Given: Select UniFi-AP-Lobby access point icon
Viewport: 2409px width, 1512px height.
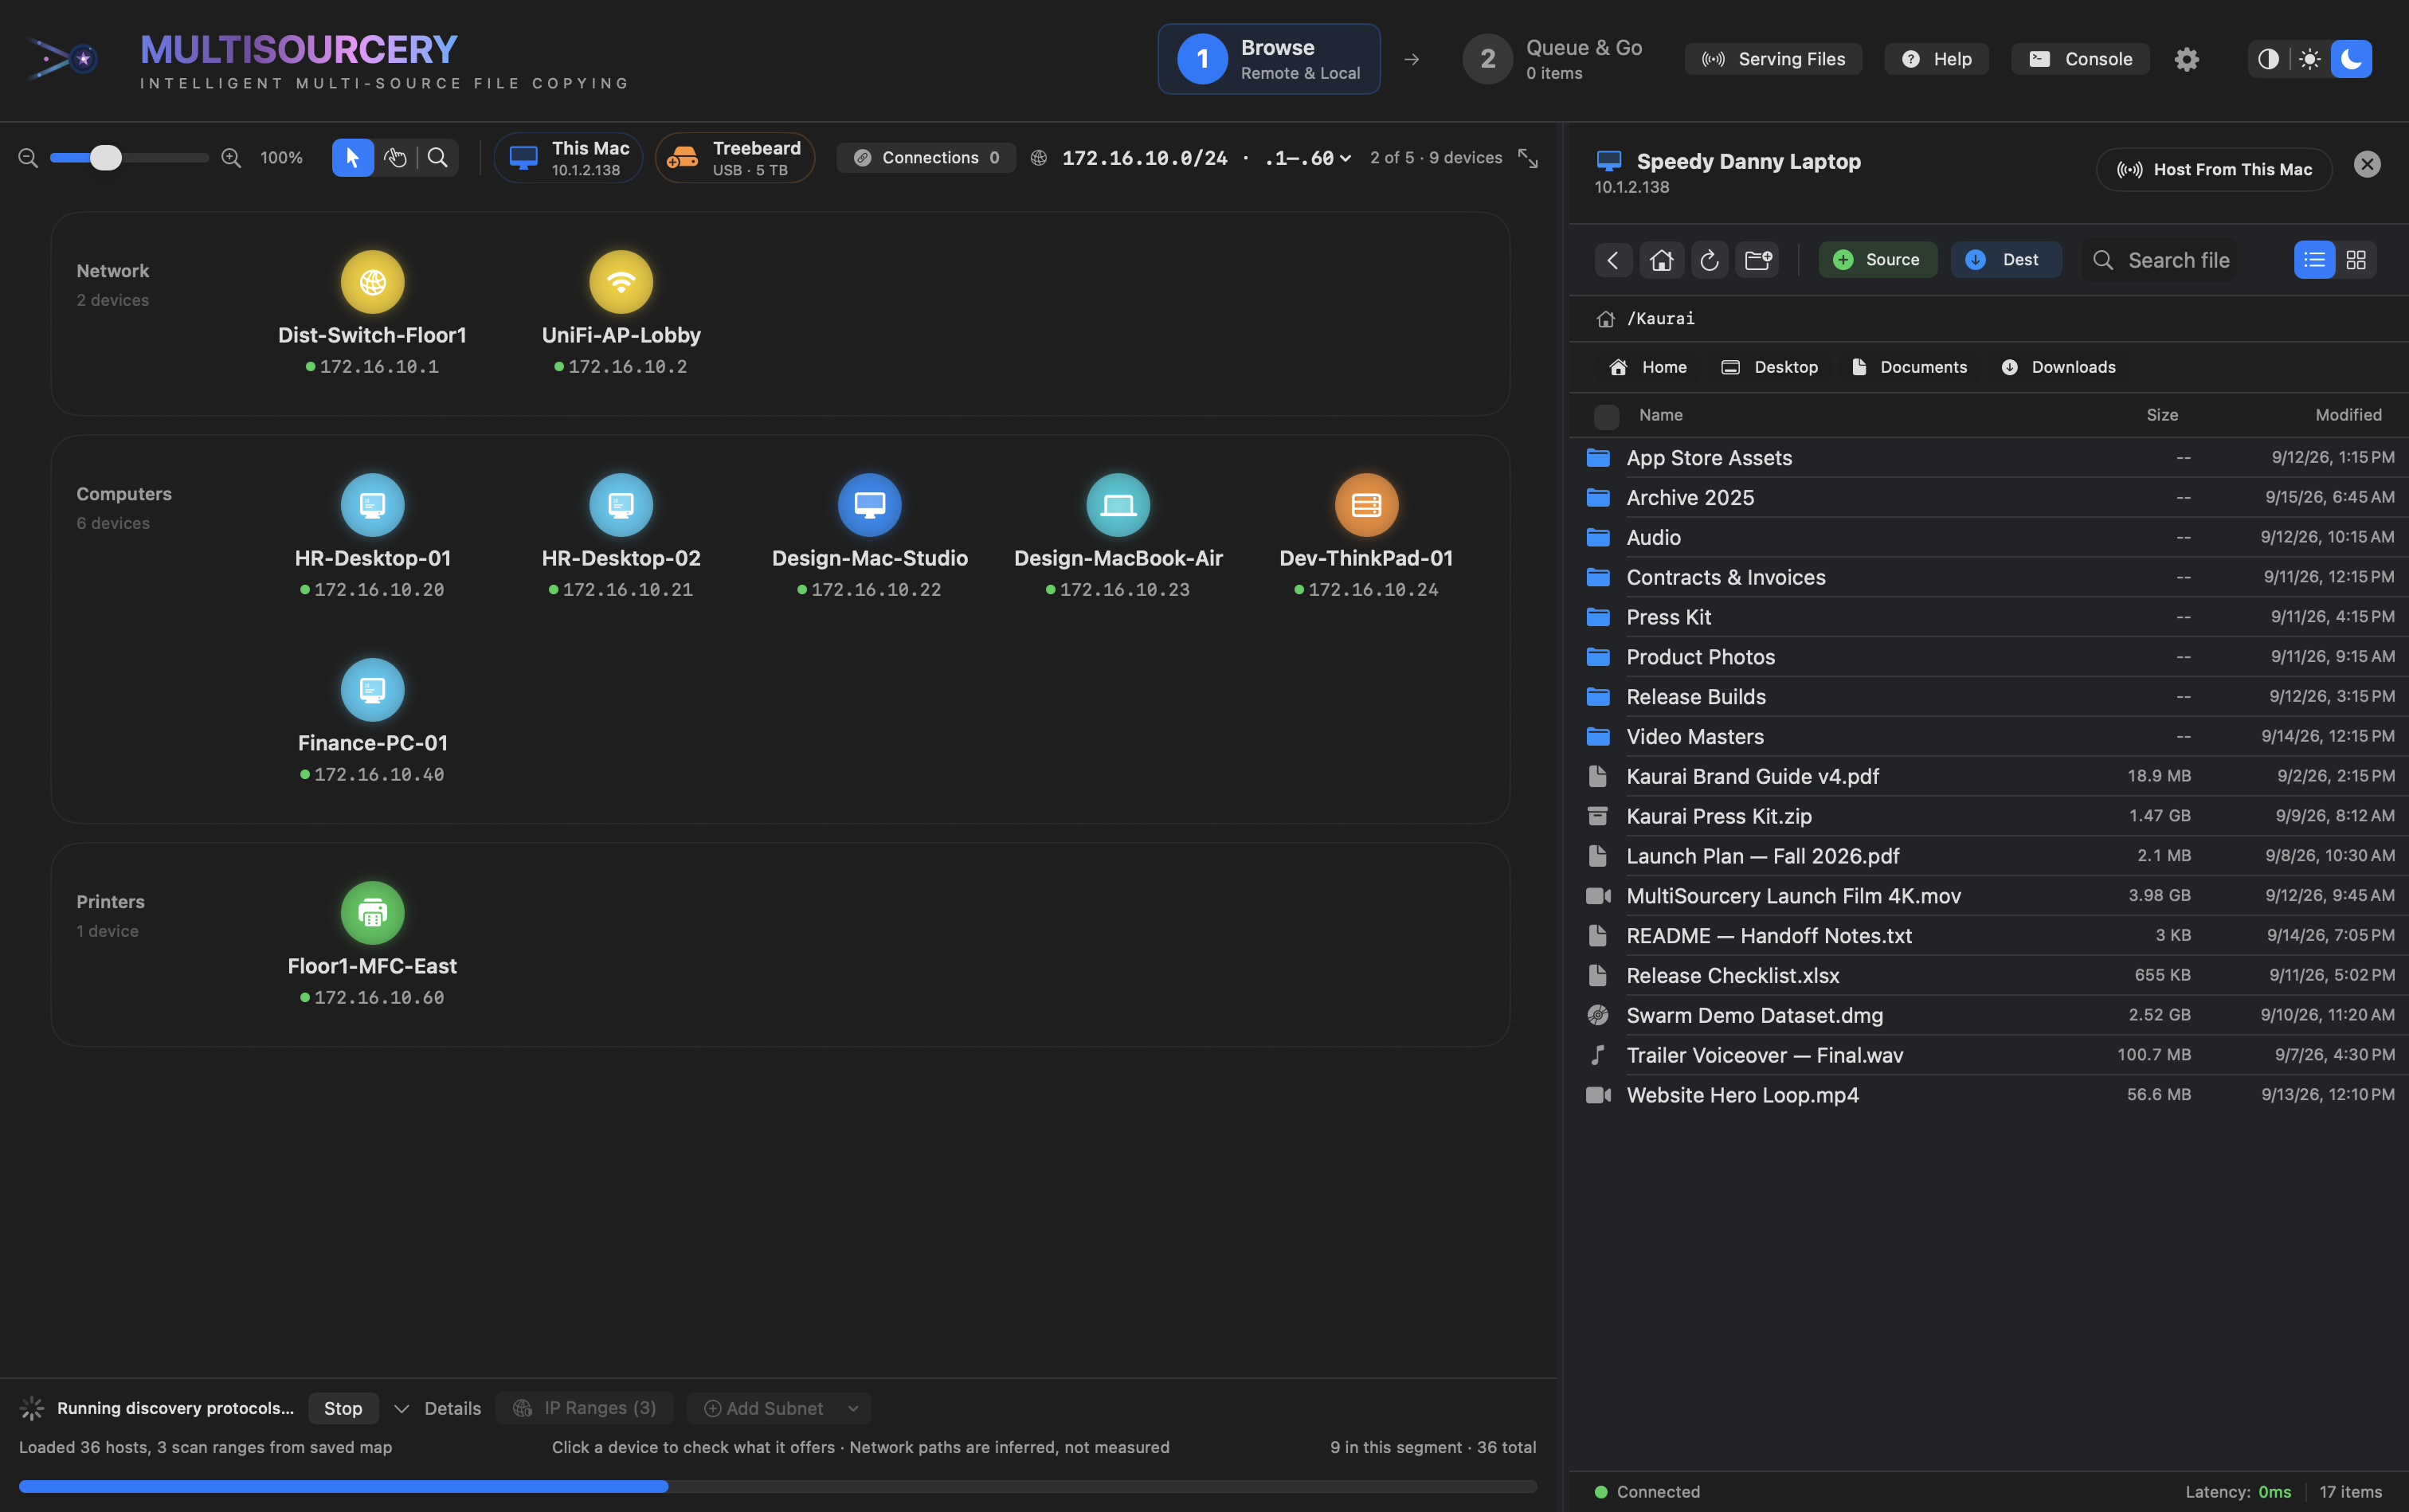Looking at the screenshot, I should pos(621,282).
